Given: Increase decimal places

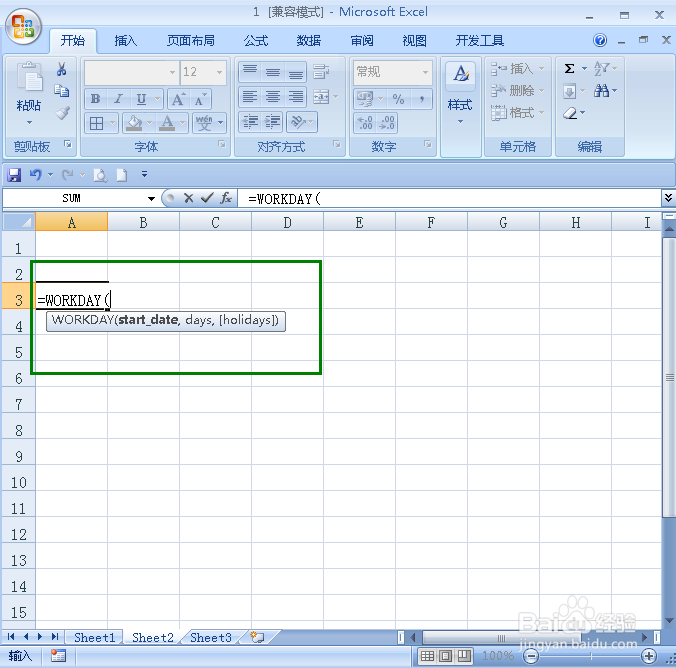Looking at the screenshot, I should (366, 123).
